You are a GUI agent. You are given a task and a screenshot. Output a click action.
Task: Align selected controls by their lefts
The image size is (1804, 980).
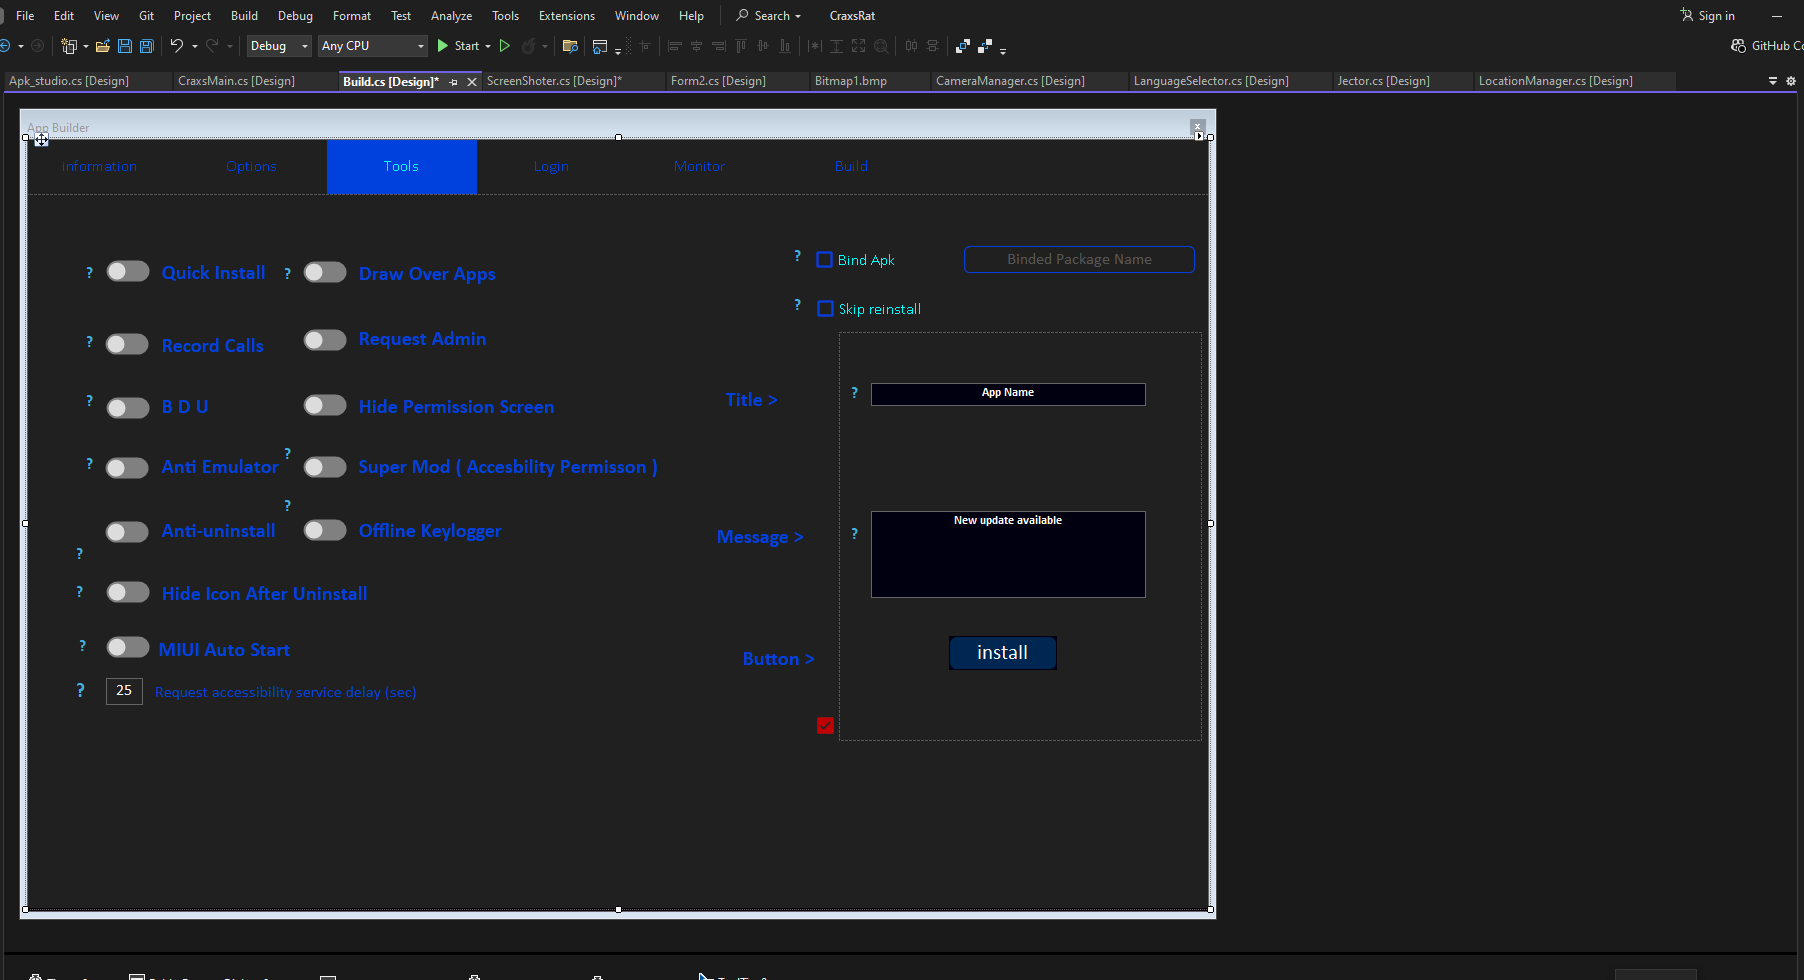[x=675, y=46]
